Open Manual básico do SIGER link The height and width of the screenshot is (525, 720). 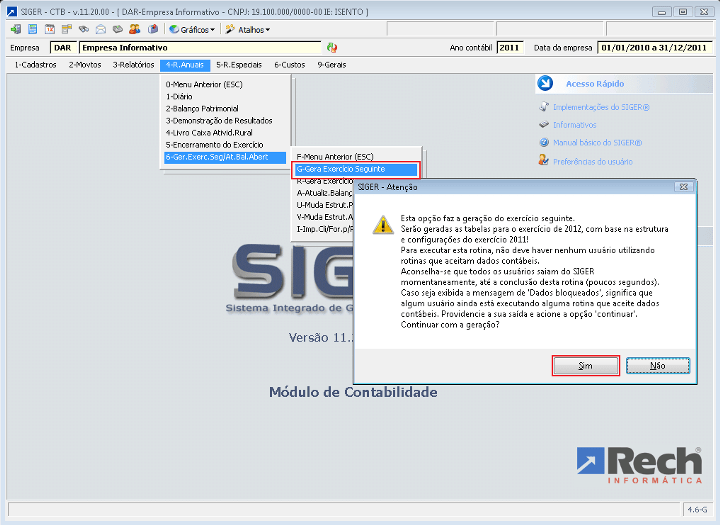tap(597, 143)
